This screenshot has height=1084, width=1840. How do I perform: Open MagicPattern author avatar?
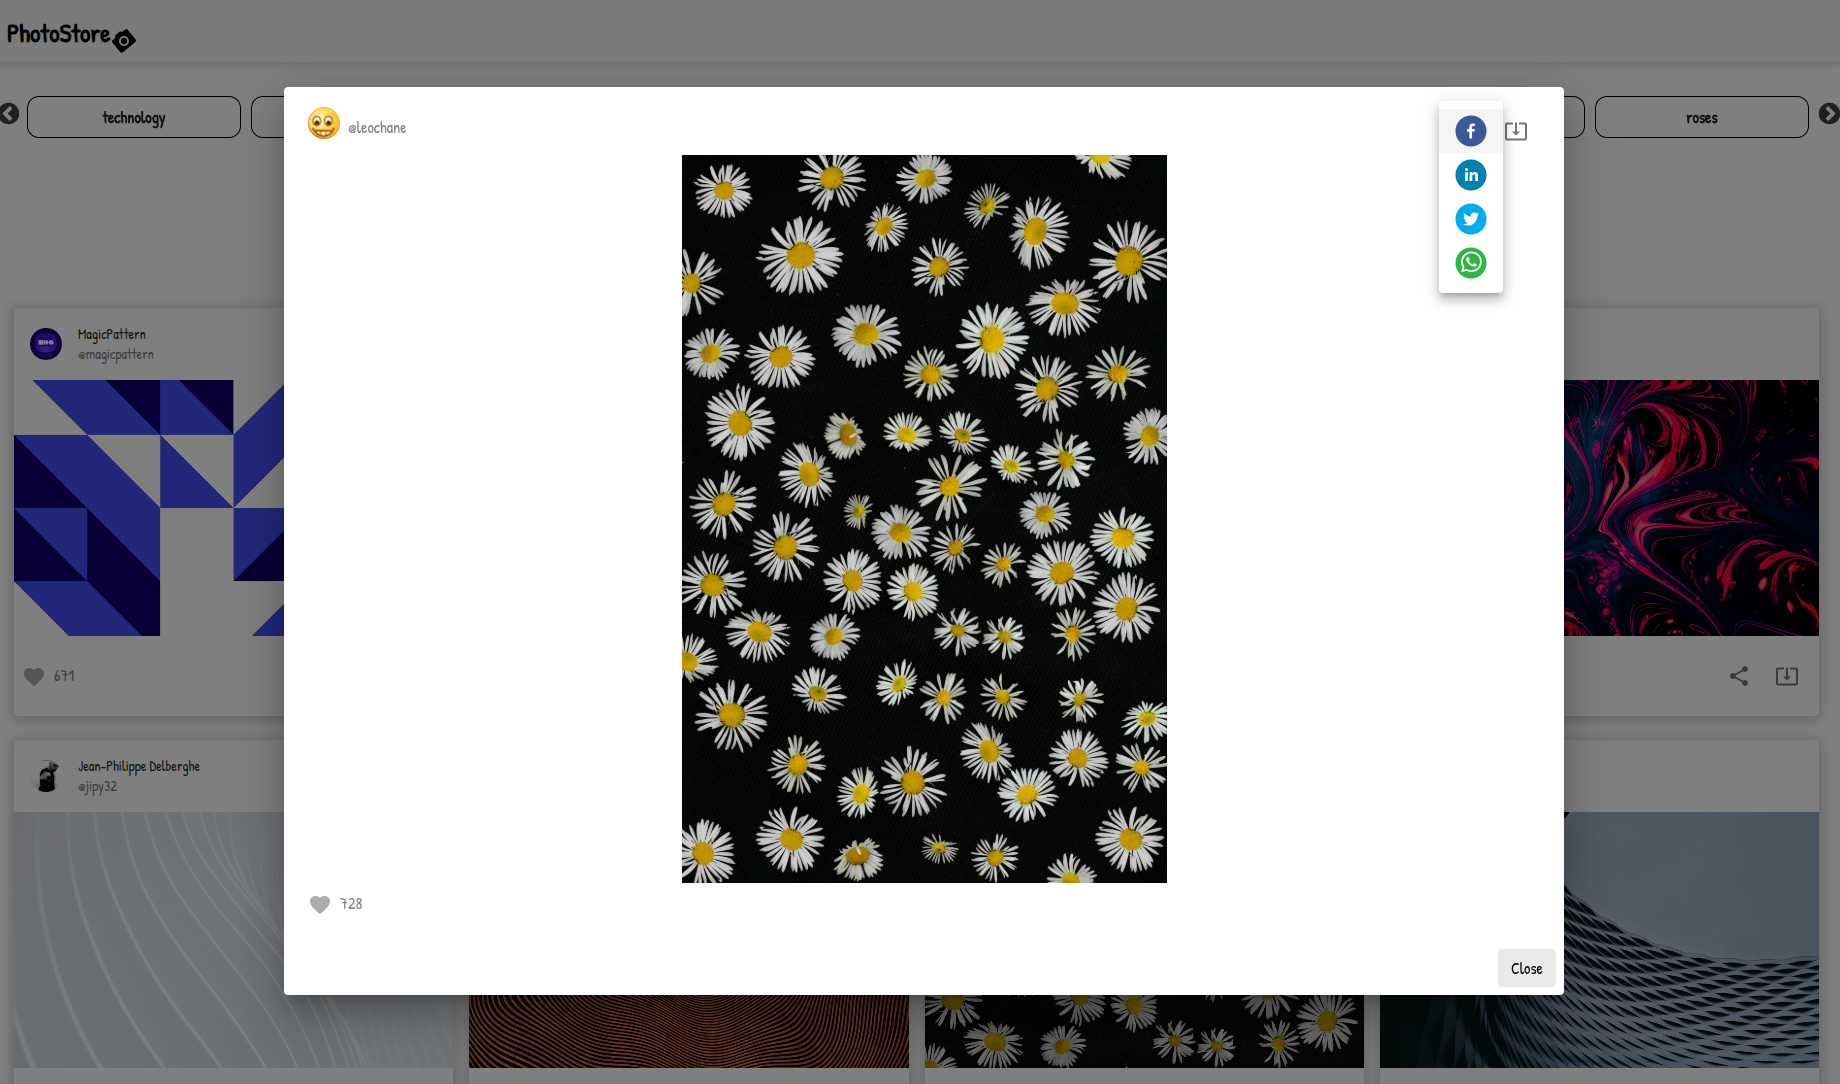tap(46, 343)
